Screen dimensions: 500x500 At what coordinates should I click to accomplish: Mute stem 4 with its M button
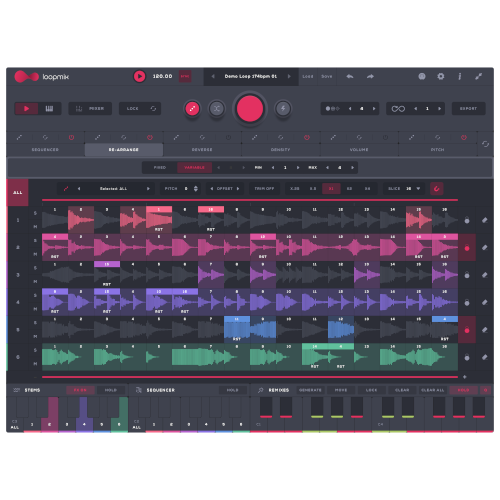(35, 309)
